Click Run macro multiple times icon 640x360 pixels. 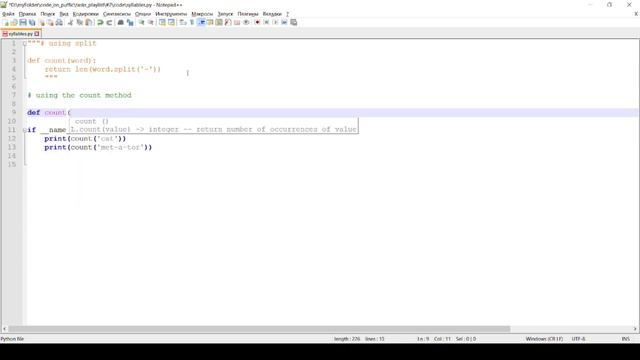pyautogui.click(x=284, y=22)
